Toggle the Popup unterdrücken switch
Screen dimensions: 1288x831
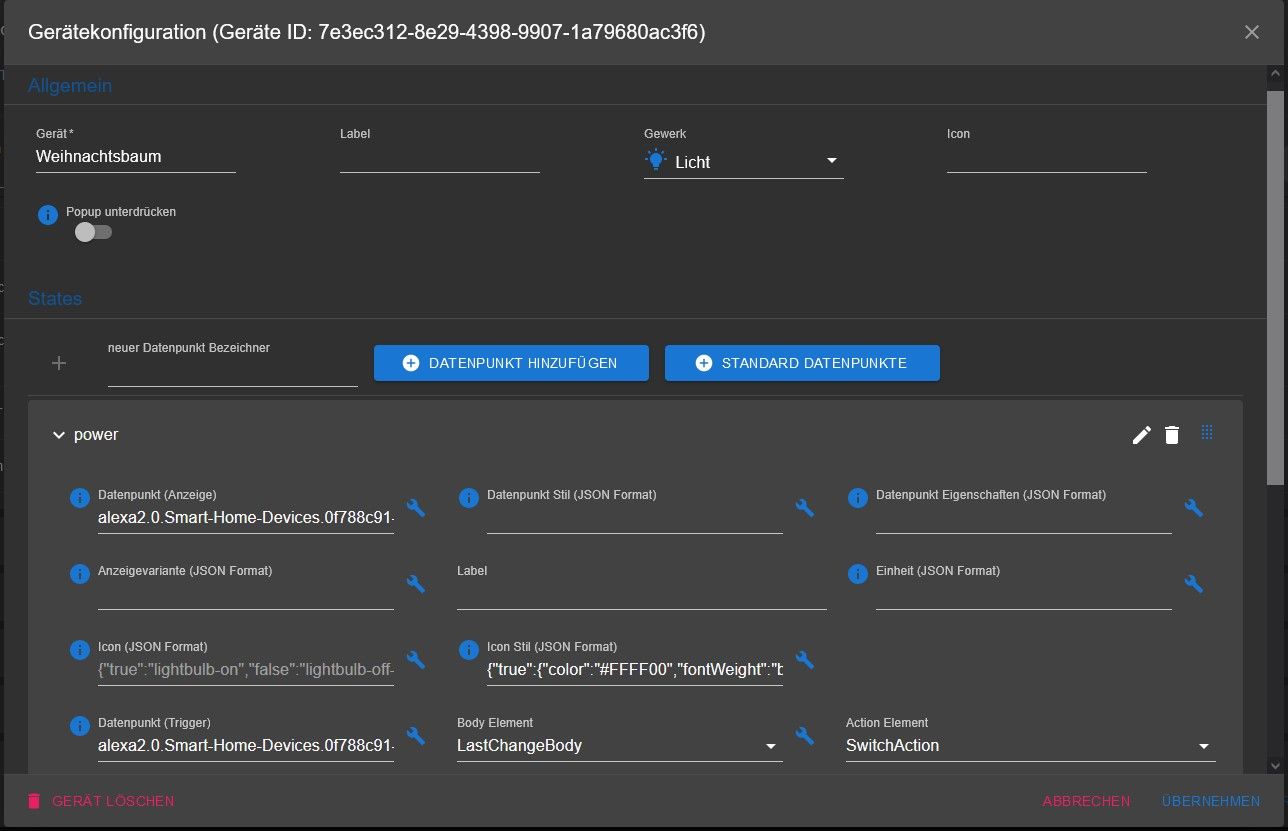click(x=93, y=232)
